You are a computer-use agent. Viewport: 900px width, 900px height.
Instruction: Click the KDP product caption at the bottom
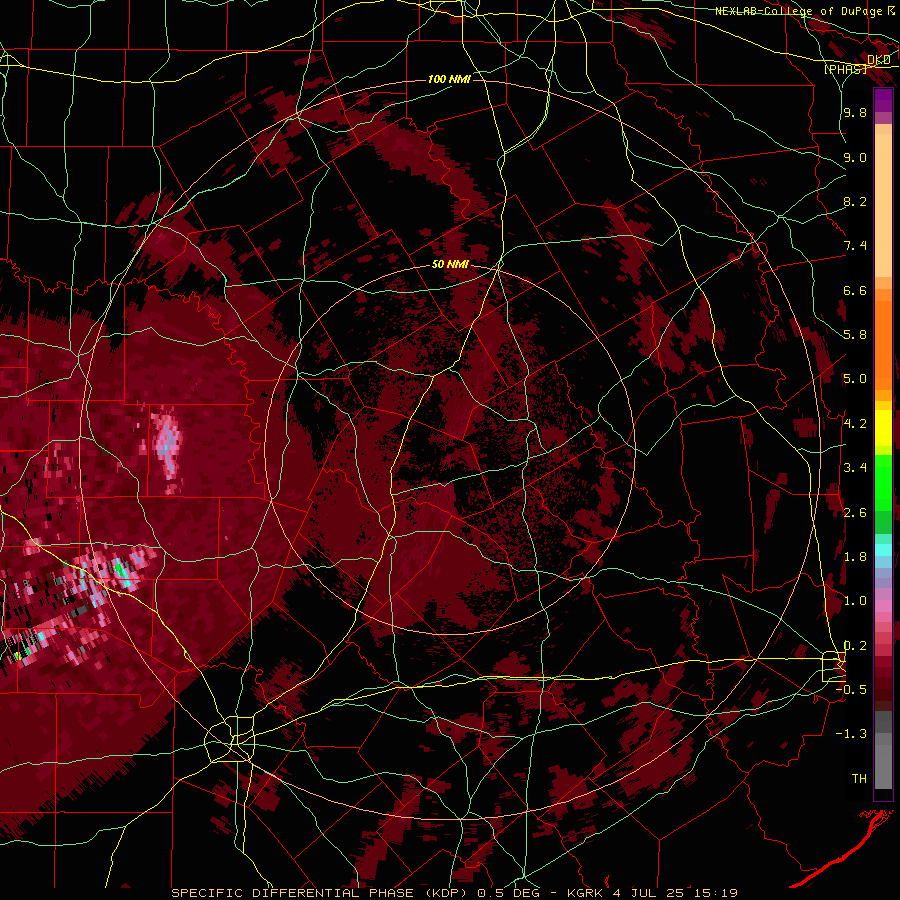[455, 893]
